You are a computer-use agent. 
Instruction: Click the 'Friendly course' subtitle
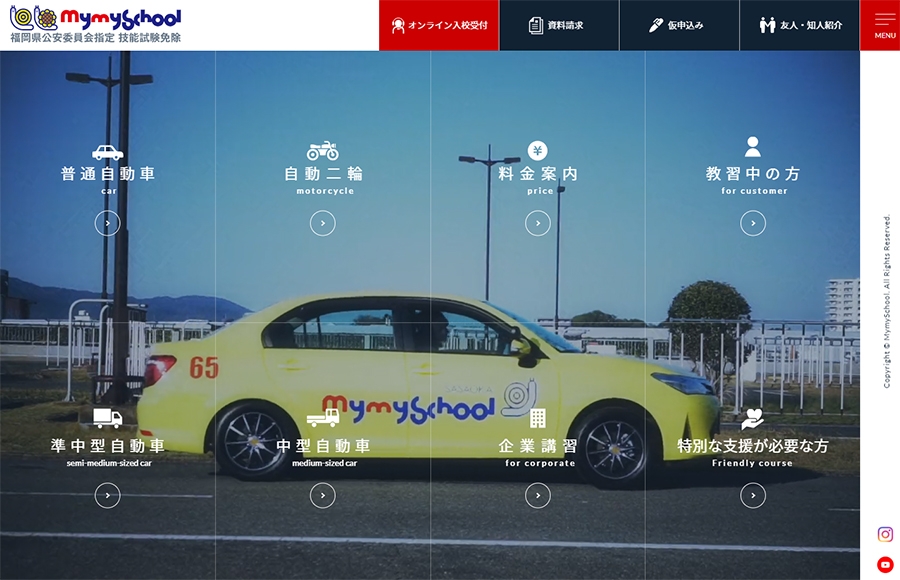(752, 463)
